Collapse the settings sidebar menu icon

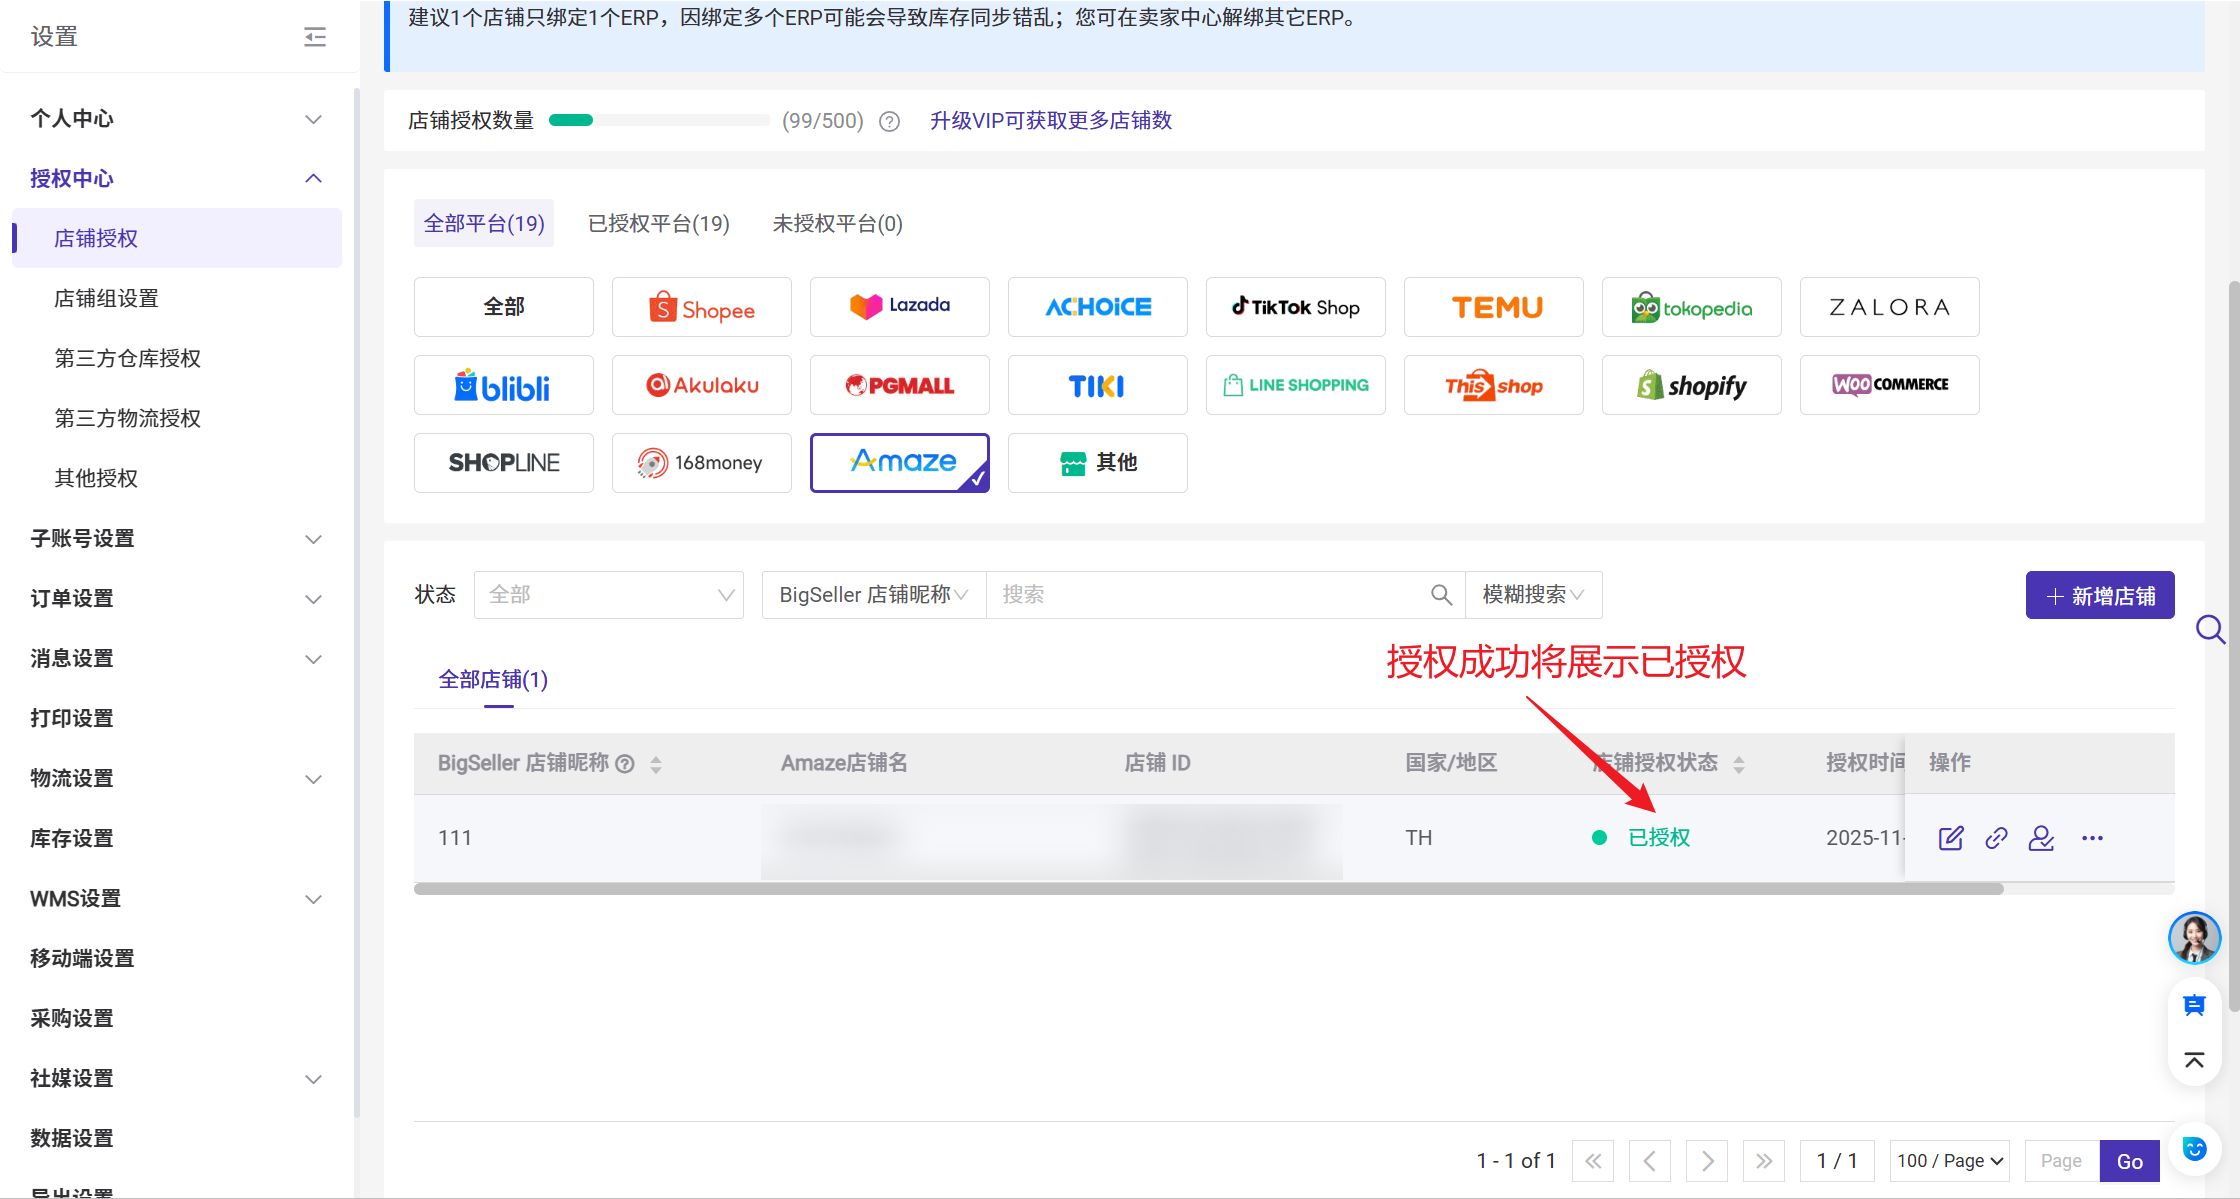point(315,37)
